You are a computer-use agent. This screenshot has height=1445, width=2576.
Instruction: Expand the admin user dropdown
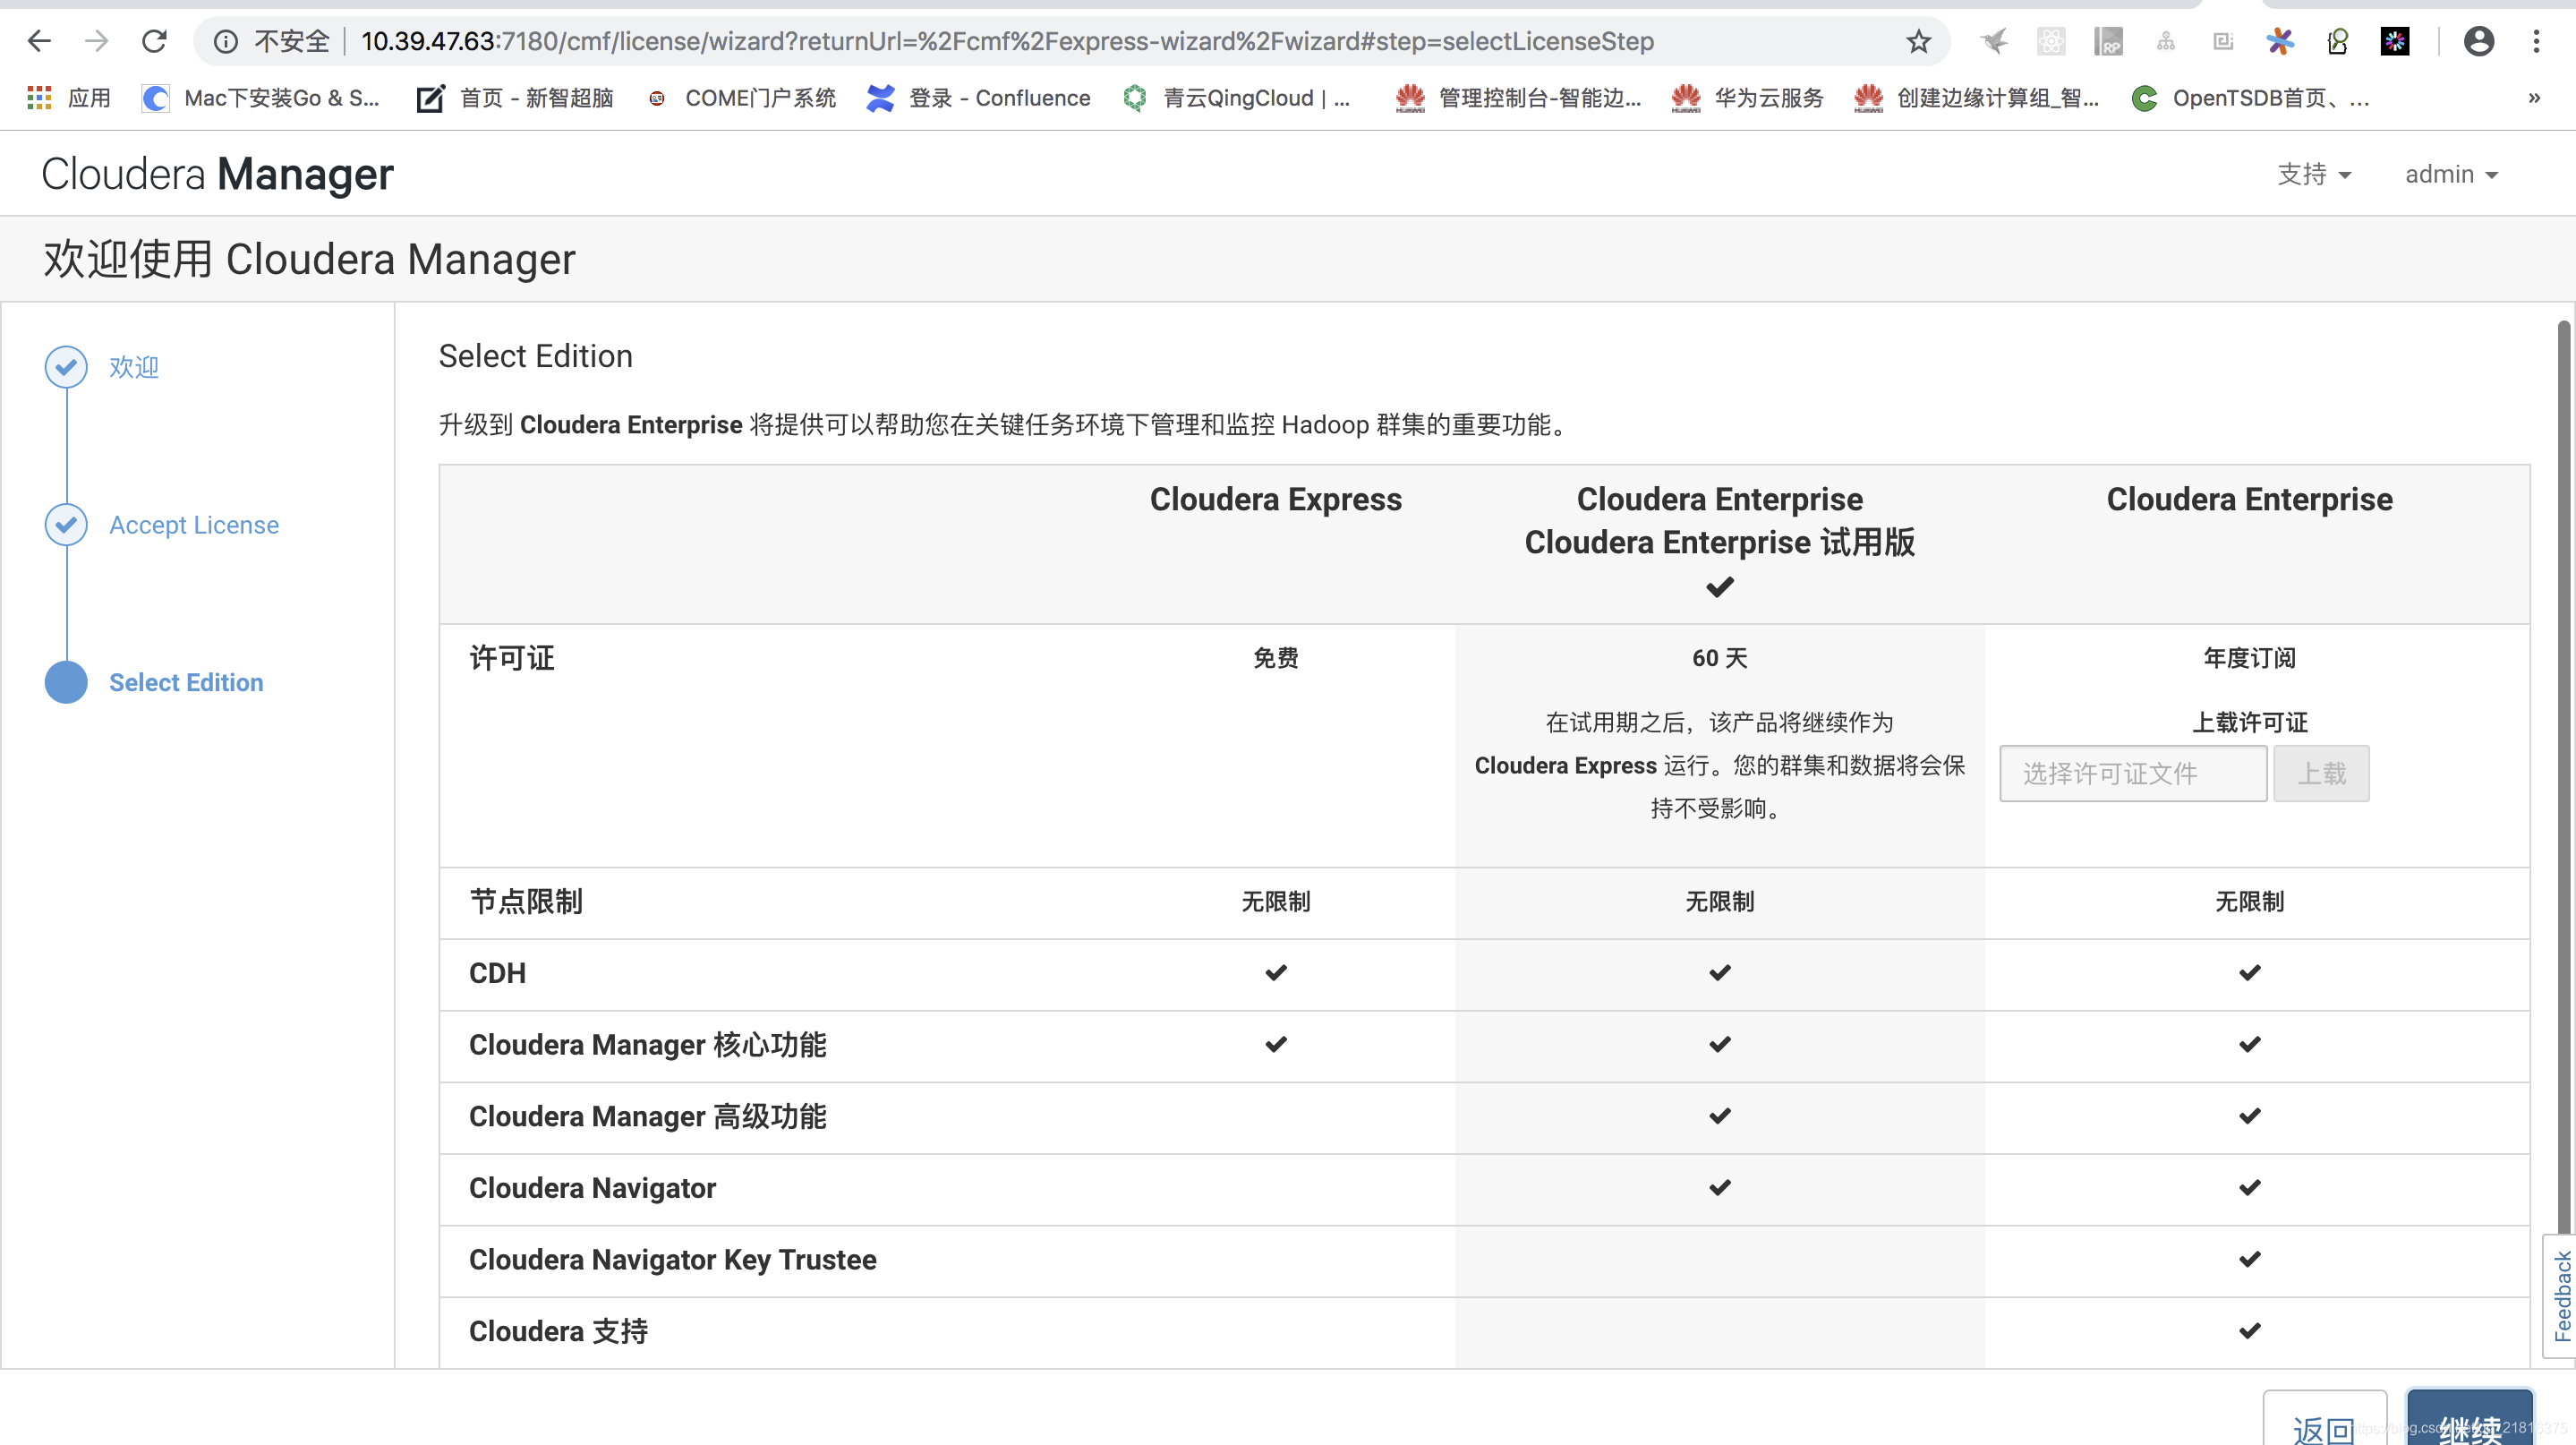[x=2451, y=174]
